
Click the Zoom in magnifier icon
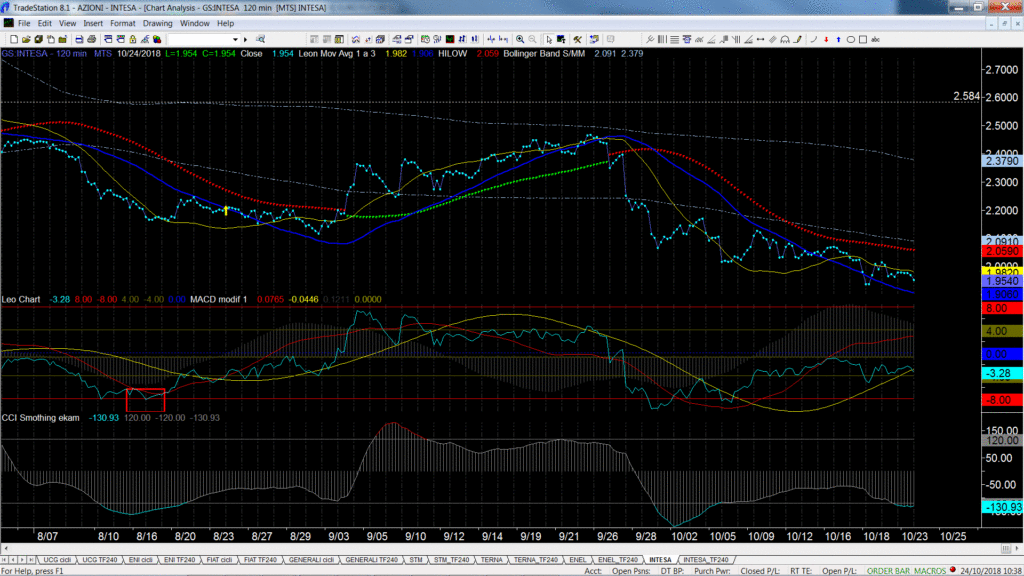coord(520,39)
